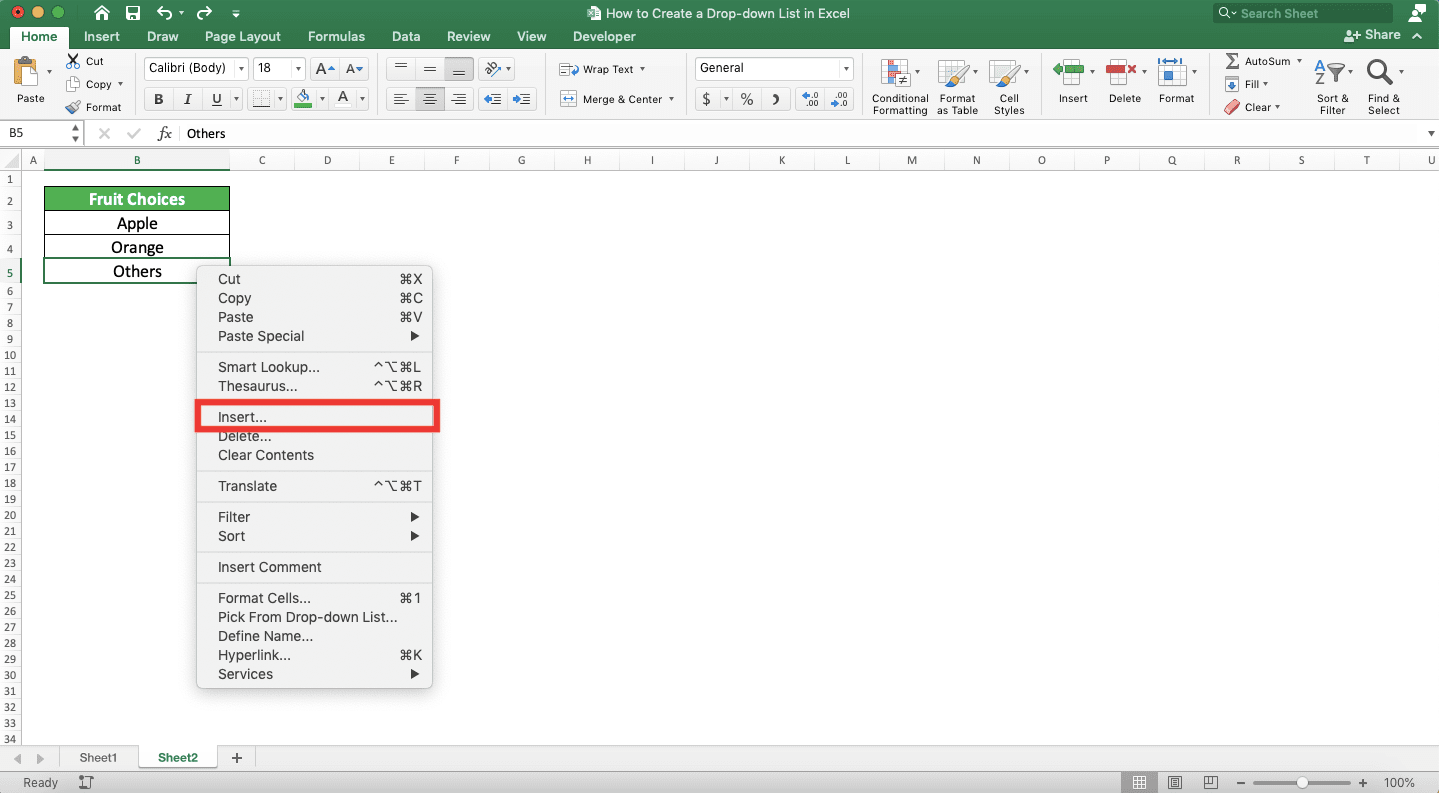Increase font size with larger A icon
Viewport: 1439px width, 793px height.
click(325, 69)
